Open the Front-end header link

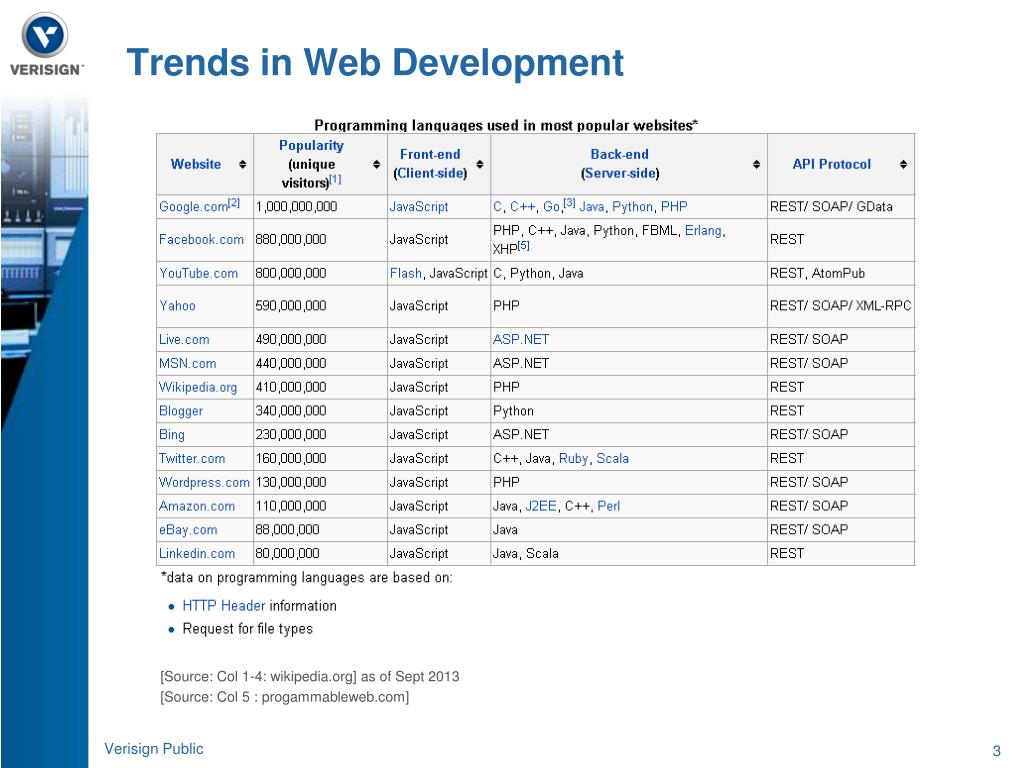click(x=430, y=155)
